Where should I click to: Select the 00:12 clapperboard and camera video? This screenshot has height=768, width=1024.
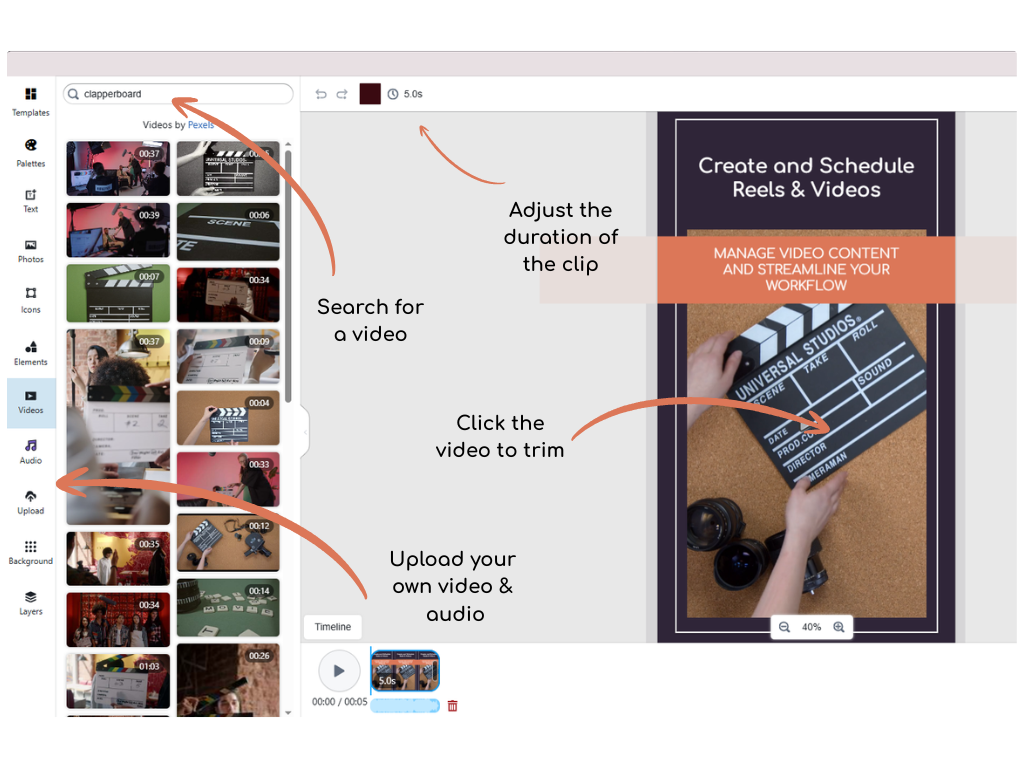tap(228, 543)
